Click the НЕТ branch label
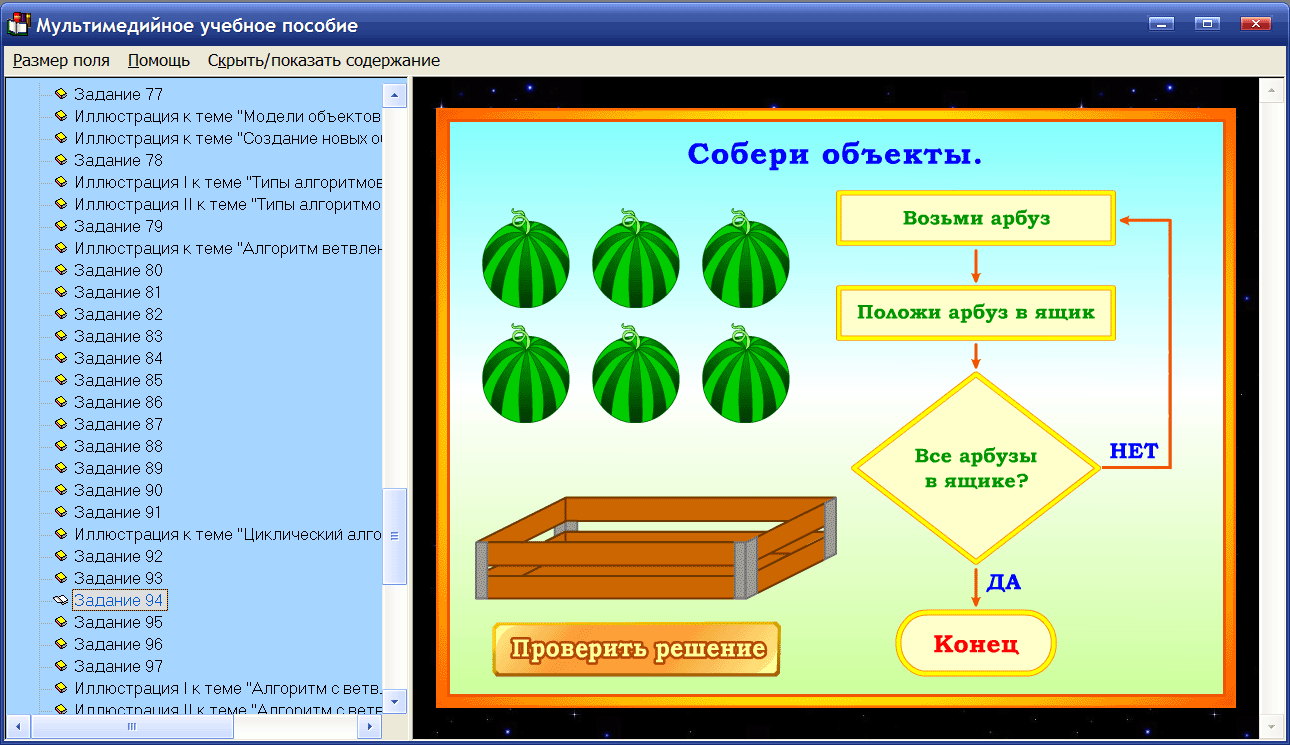The width and height of the screenshot is (1290, 745). click(x=1133, y=451)
